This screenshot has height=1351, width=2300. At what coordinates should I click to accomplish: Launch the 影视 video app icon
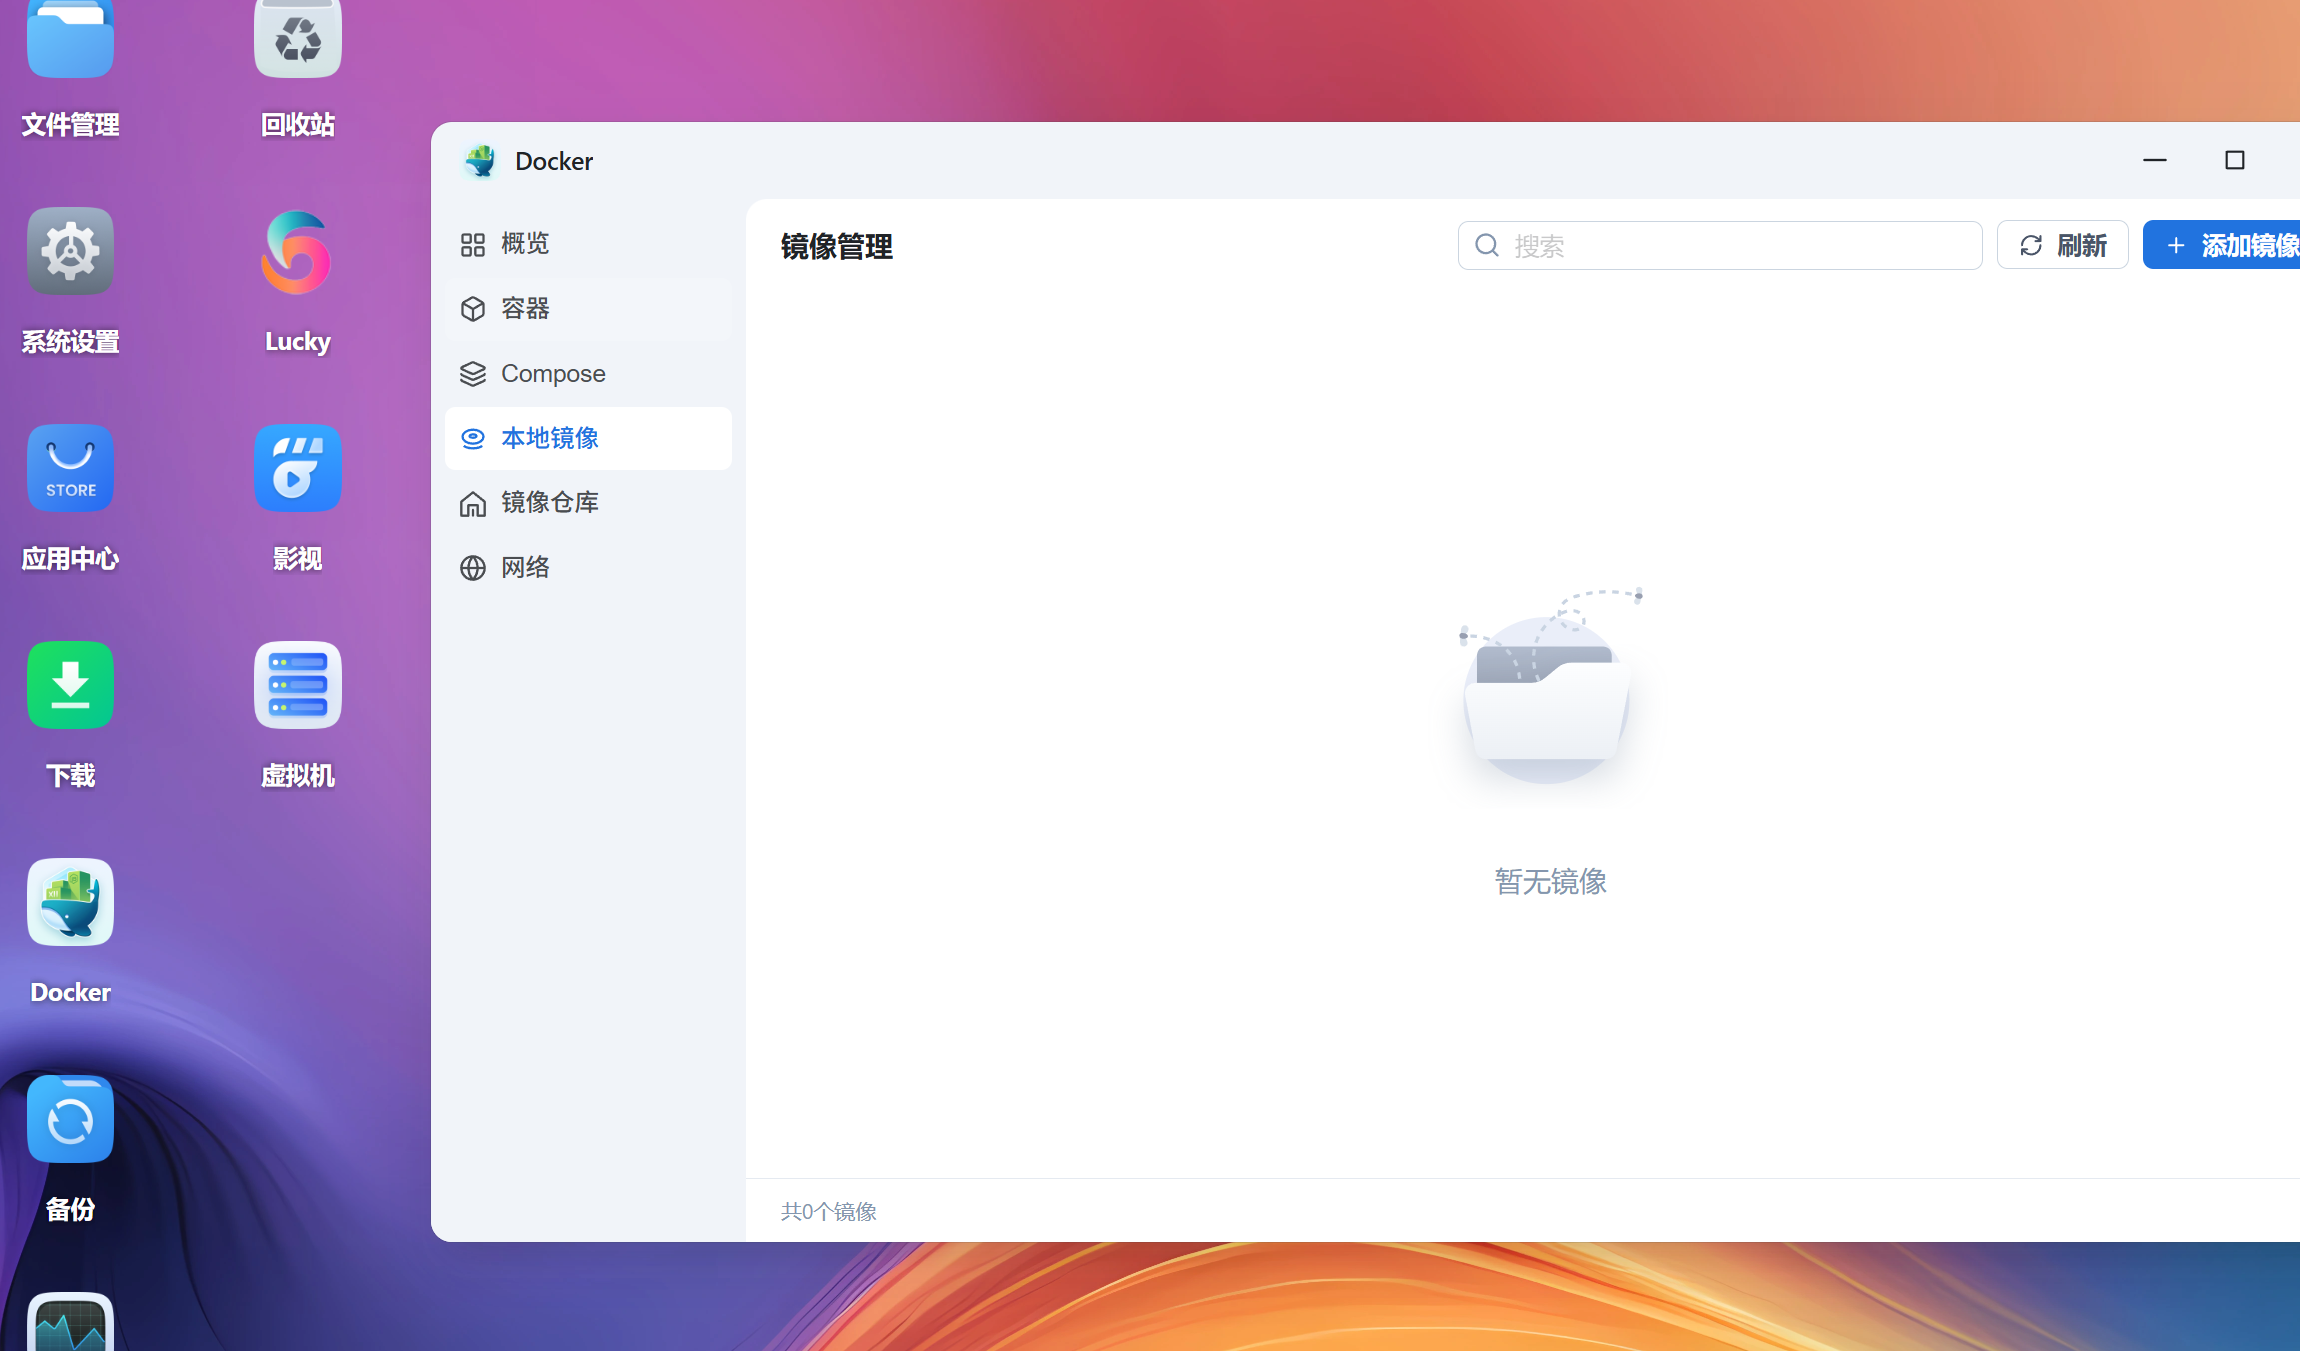(297, 468)
